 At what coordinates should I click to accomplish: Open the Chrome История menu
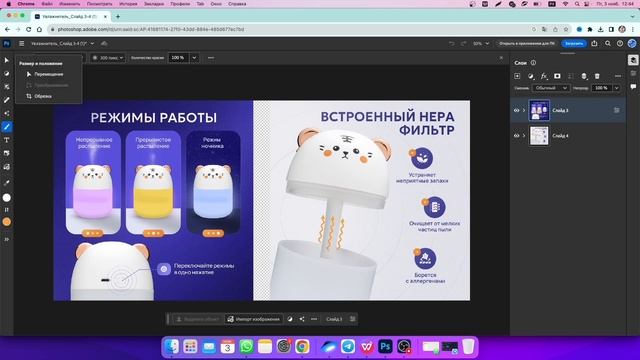128,4
